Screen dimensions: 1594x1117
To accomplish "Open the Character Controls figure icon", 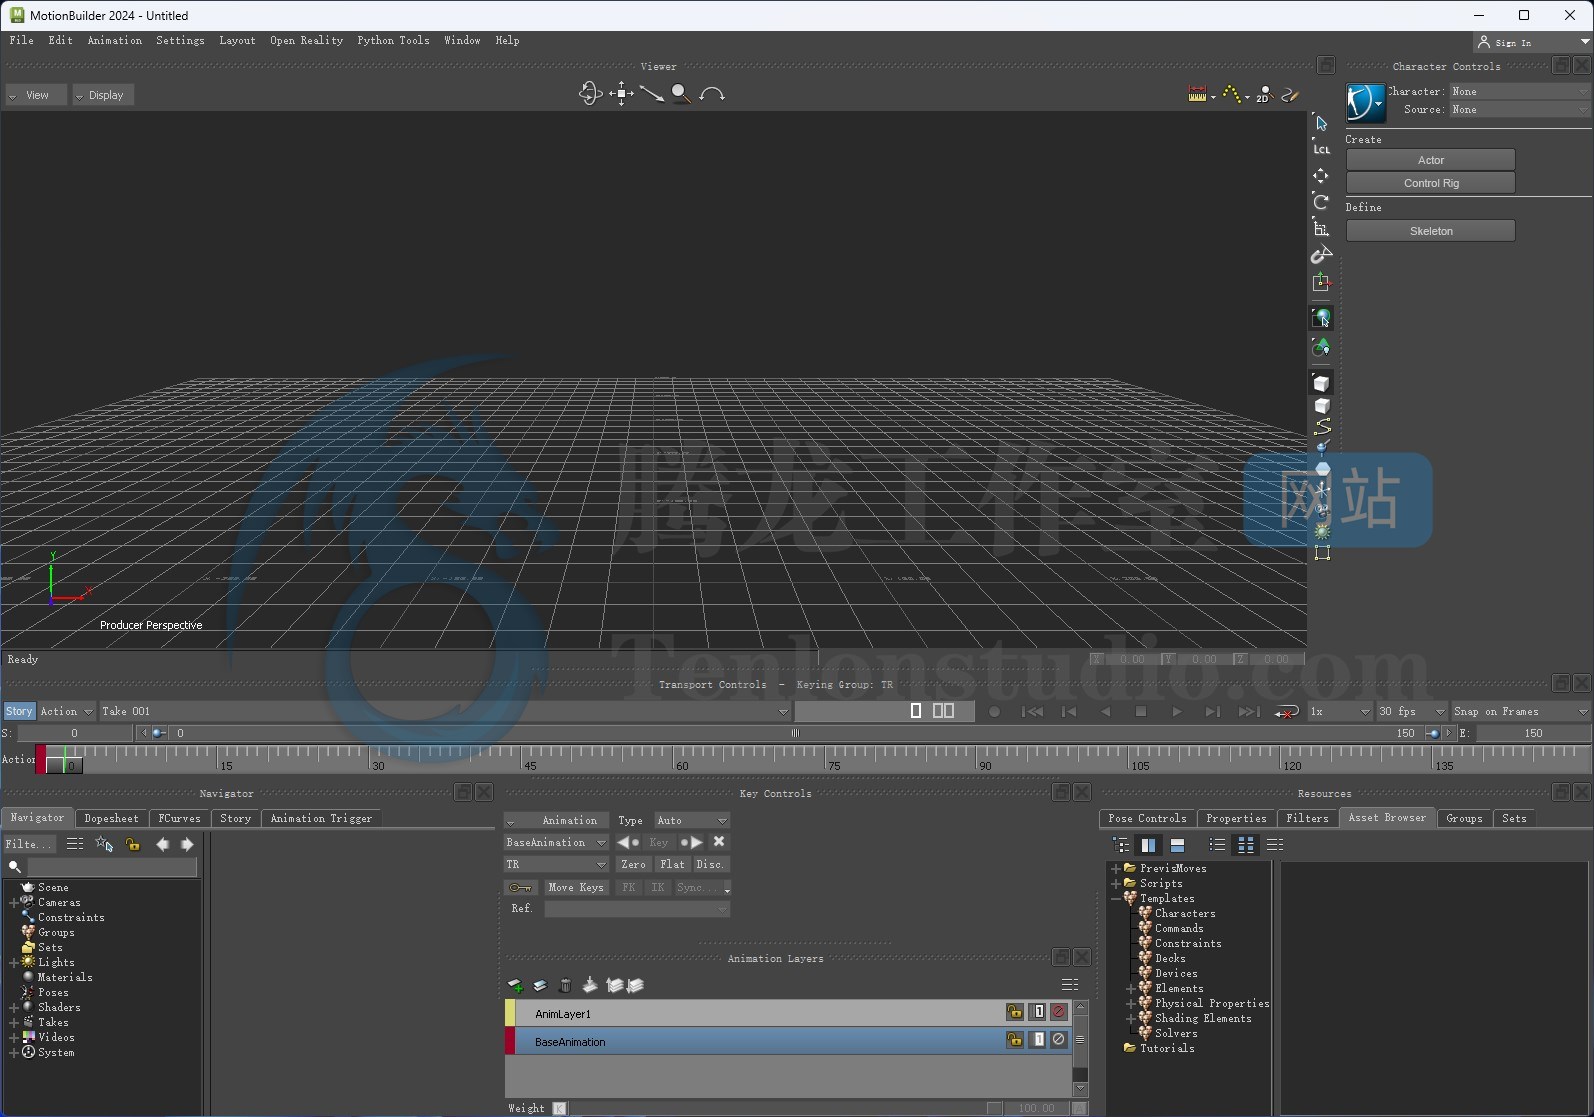I will [x=1365, y=103].
